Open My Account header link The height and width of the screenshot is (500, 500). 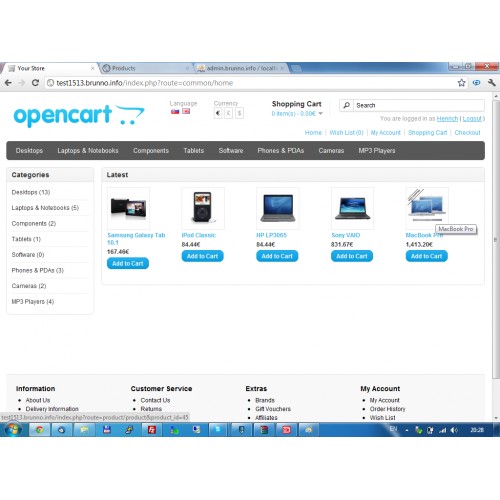[x=386, y=133]
